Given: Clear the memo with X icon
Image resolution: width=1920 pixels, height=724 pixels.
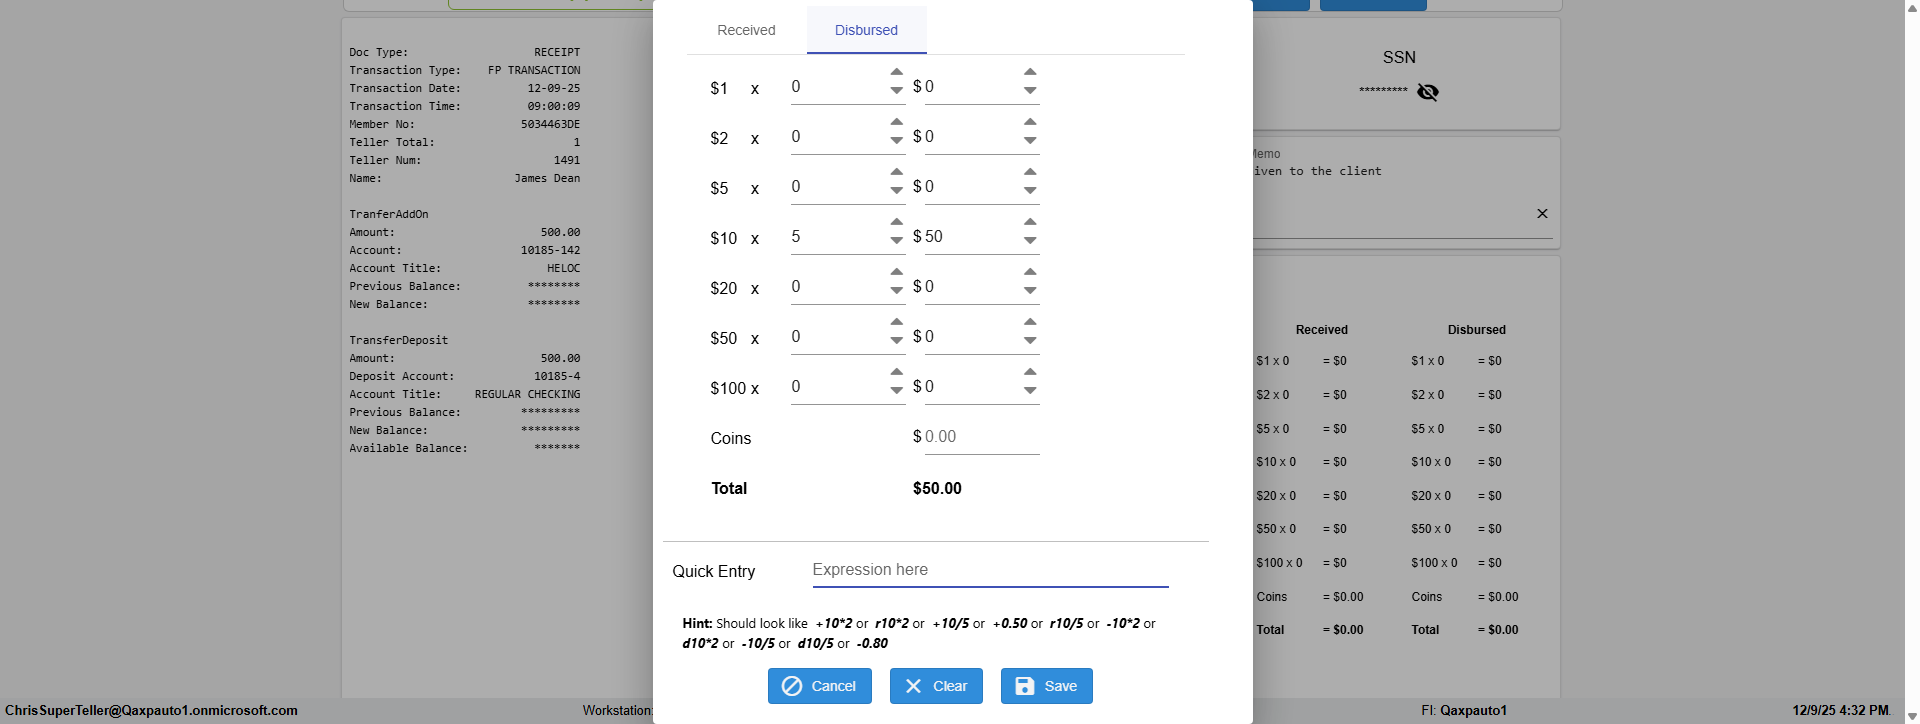Looking at the screenshot, I should click(1542, 213).
